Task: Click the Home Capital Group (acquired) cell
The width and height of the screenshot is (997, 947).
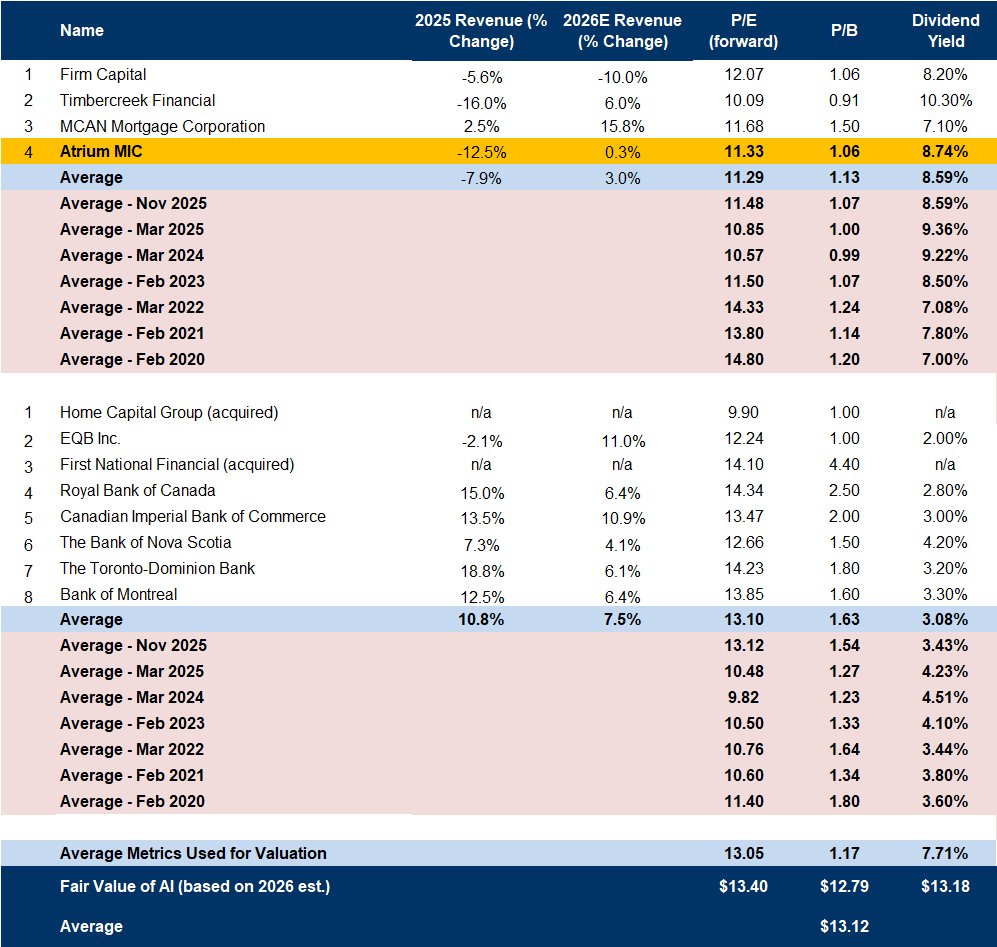Action: tap(169, 412)
